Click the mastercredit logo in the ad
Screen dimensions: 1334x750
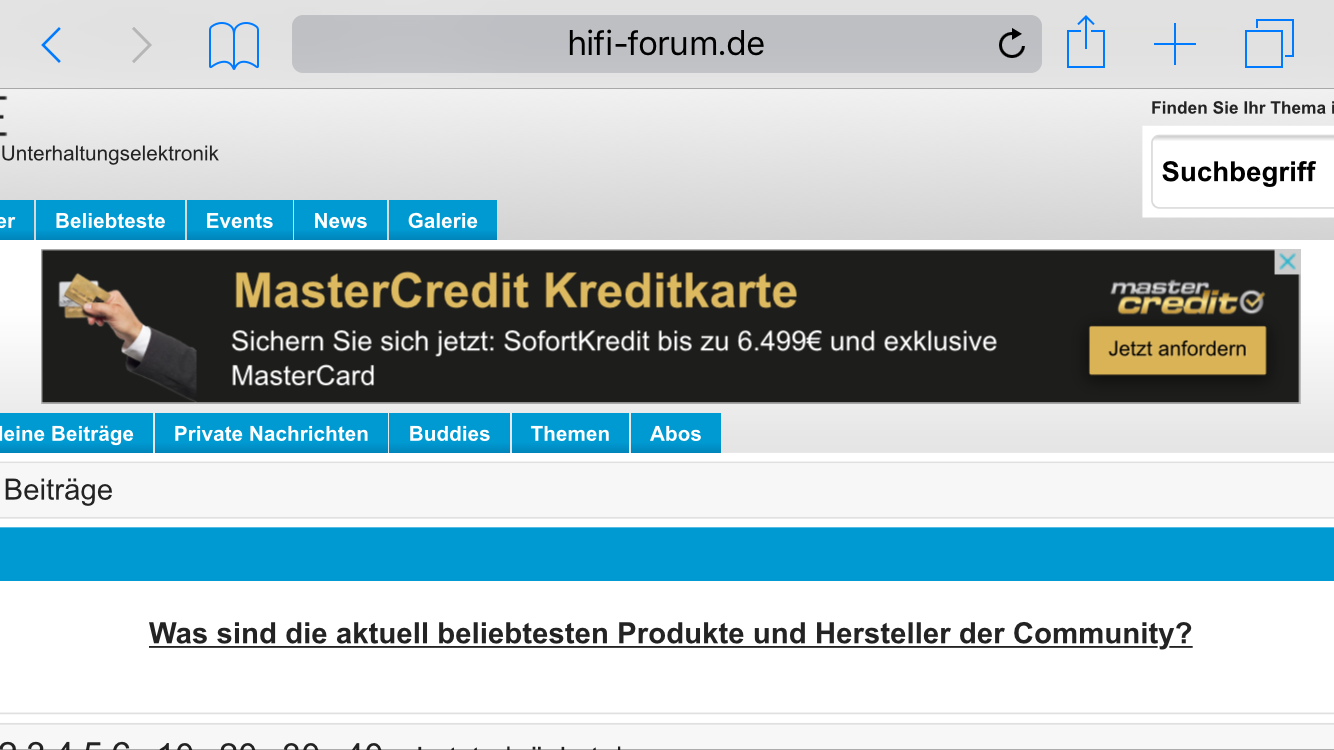1187,297
